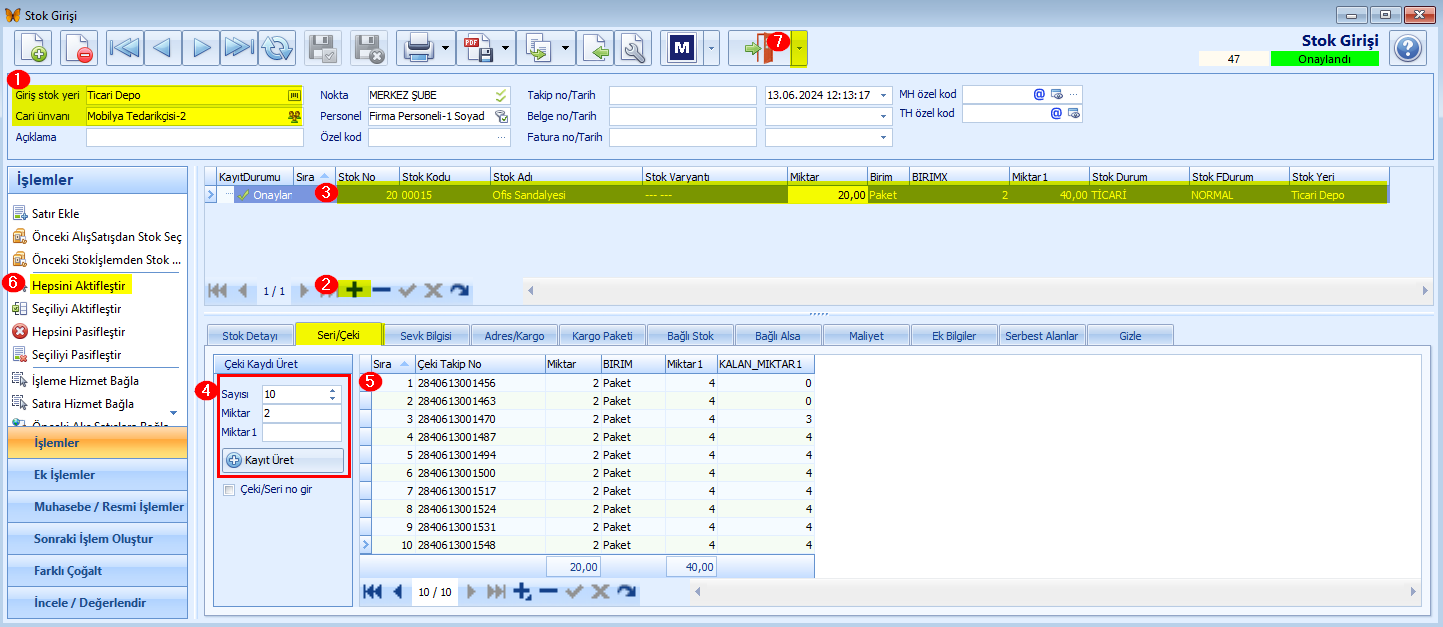This screenshot has height=627, width=1443.
Task: Click the Ofis Sandalyesi cell
Action: tap(565, 195)
